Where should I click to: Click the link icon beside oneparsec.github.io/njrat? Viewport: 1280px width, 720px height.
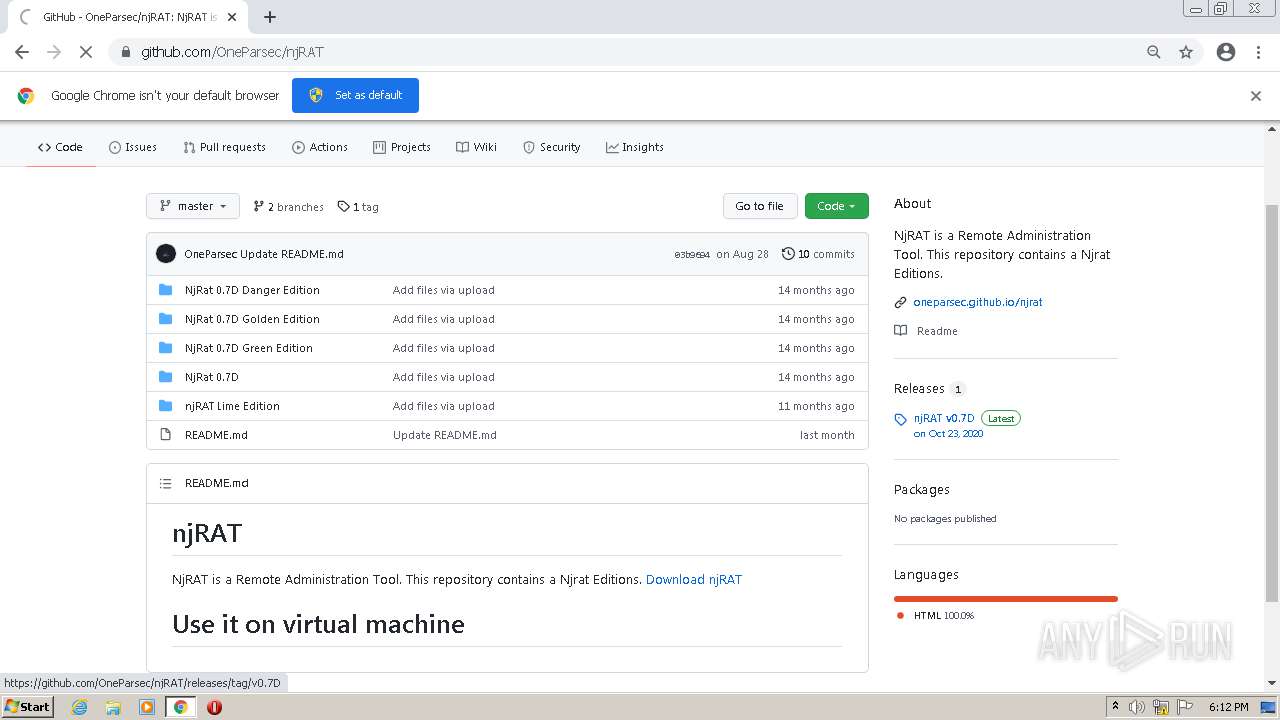(x=901, y=302)
